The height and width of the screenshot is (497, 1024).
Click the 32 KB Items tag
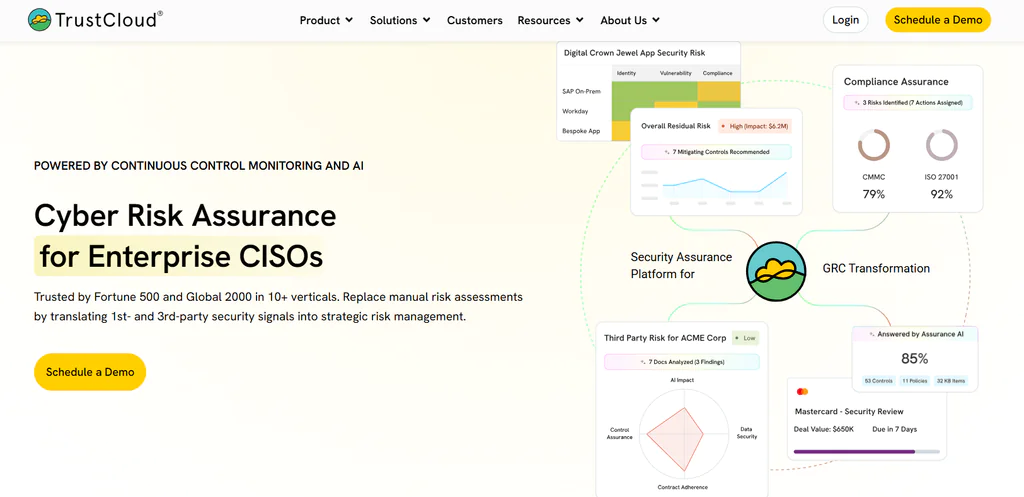click(x=951, y=381)
